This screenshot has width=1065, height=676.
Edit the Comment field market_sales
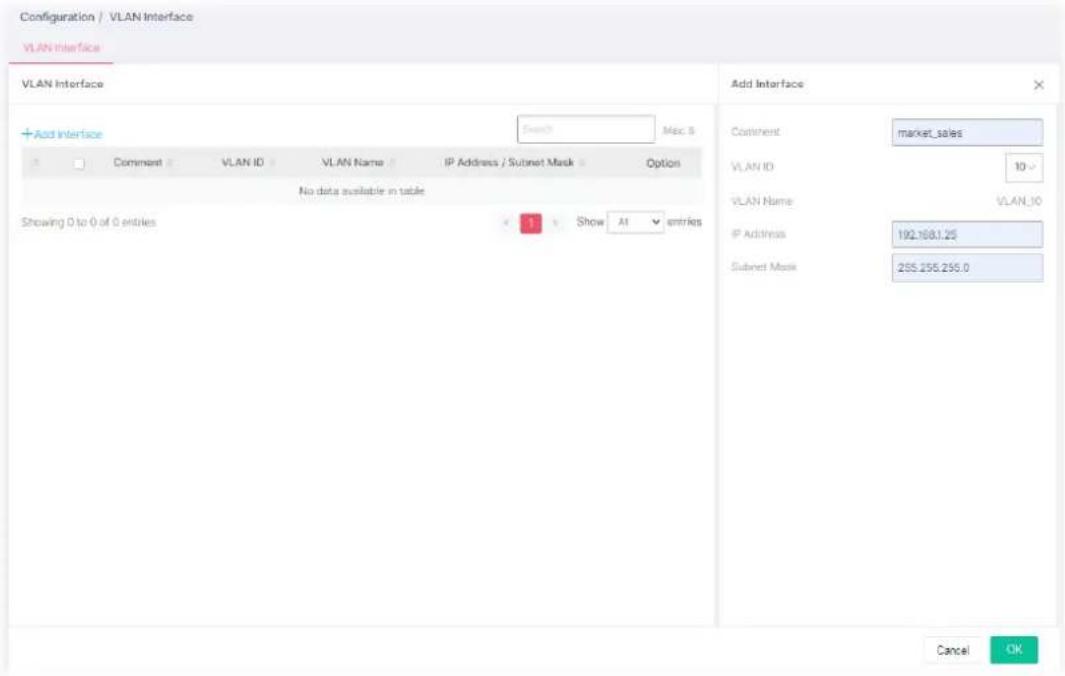point(967,132)
